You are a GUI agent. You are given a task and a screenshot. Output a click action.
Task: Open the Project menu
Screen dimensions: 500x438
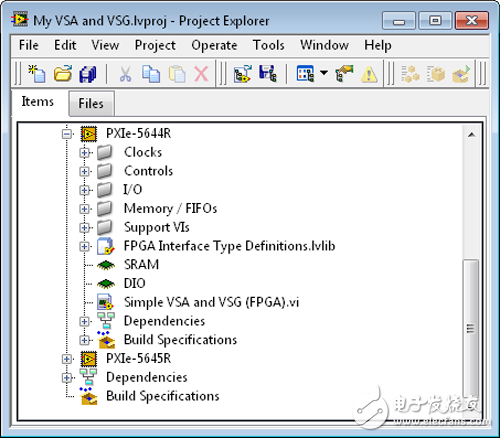click(x=155, y=45)
